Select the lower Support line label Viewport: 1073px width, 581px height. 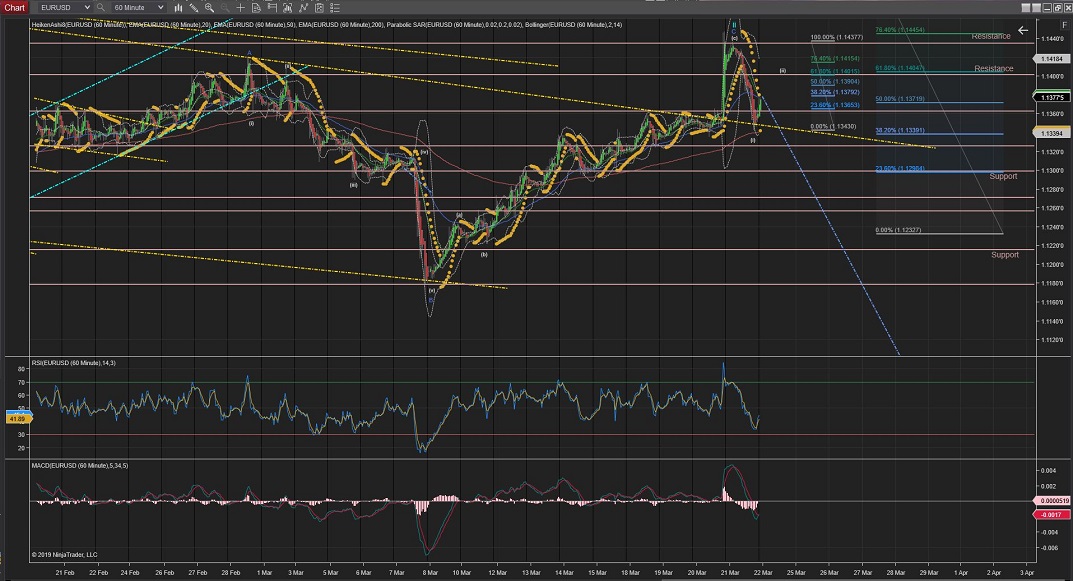pos(1004,254)
